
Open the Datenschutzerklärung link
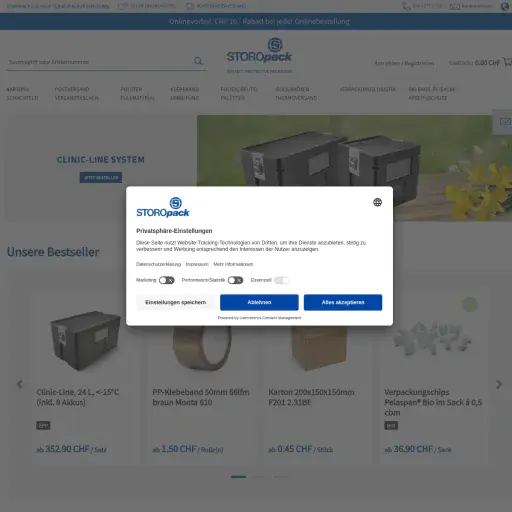[x=158, y=264]
